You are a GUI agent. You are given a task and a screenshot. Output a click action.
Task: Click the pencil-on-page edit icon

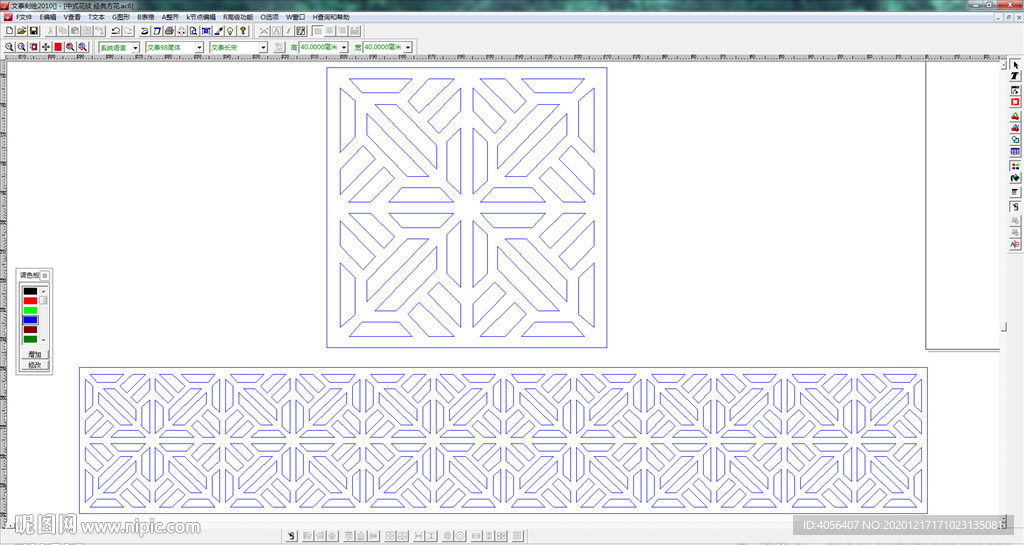click(300, 31)
